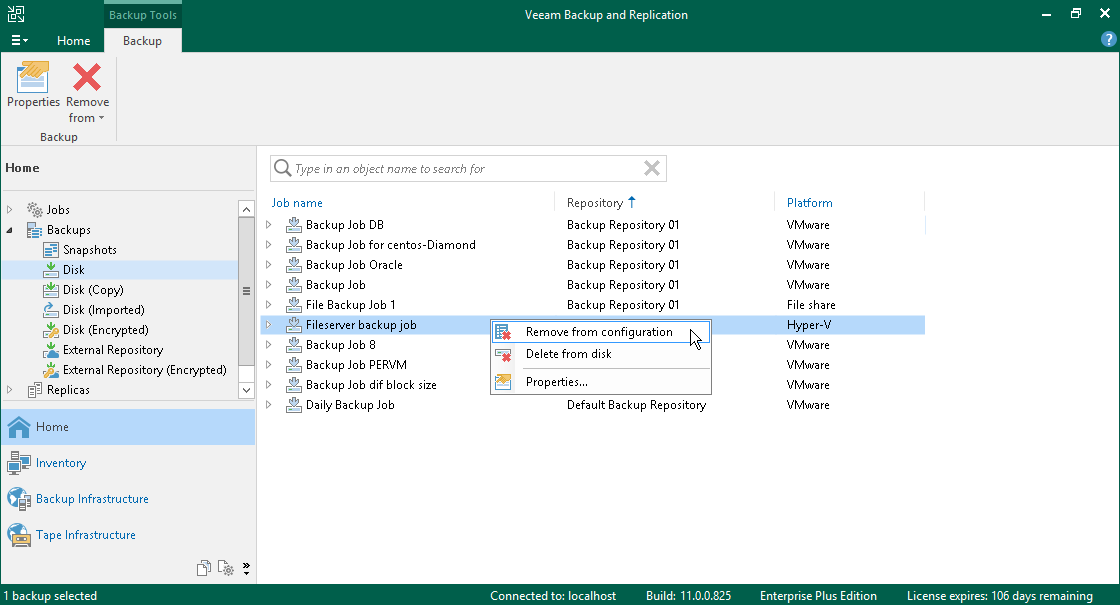
Task: Select the Disk (Encrypted) node icon
Action: (x=51, y=330)
